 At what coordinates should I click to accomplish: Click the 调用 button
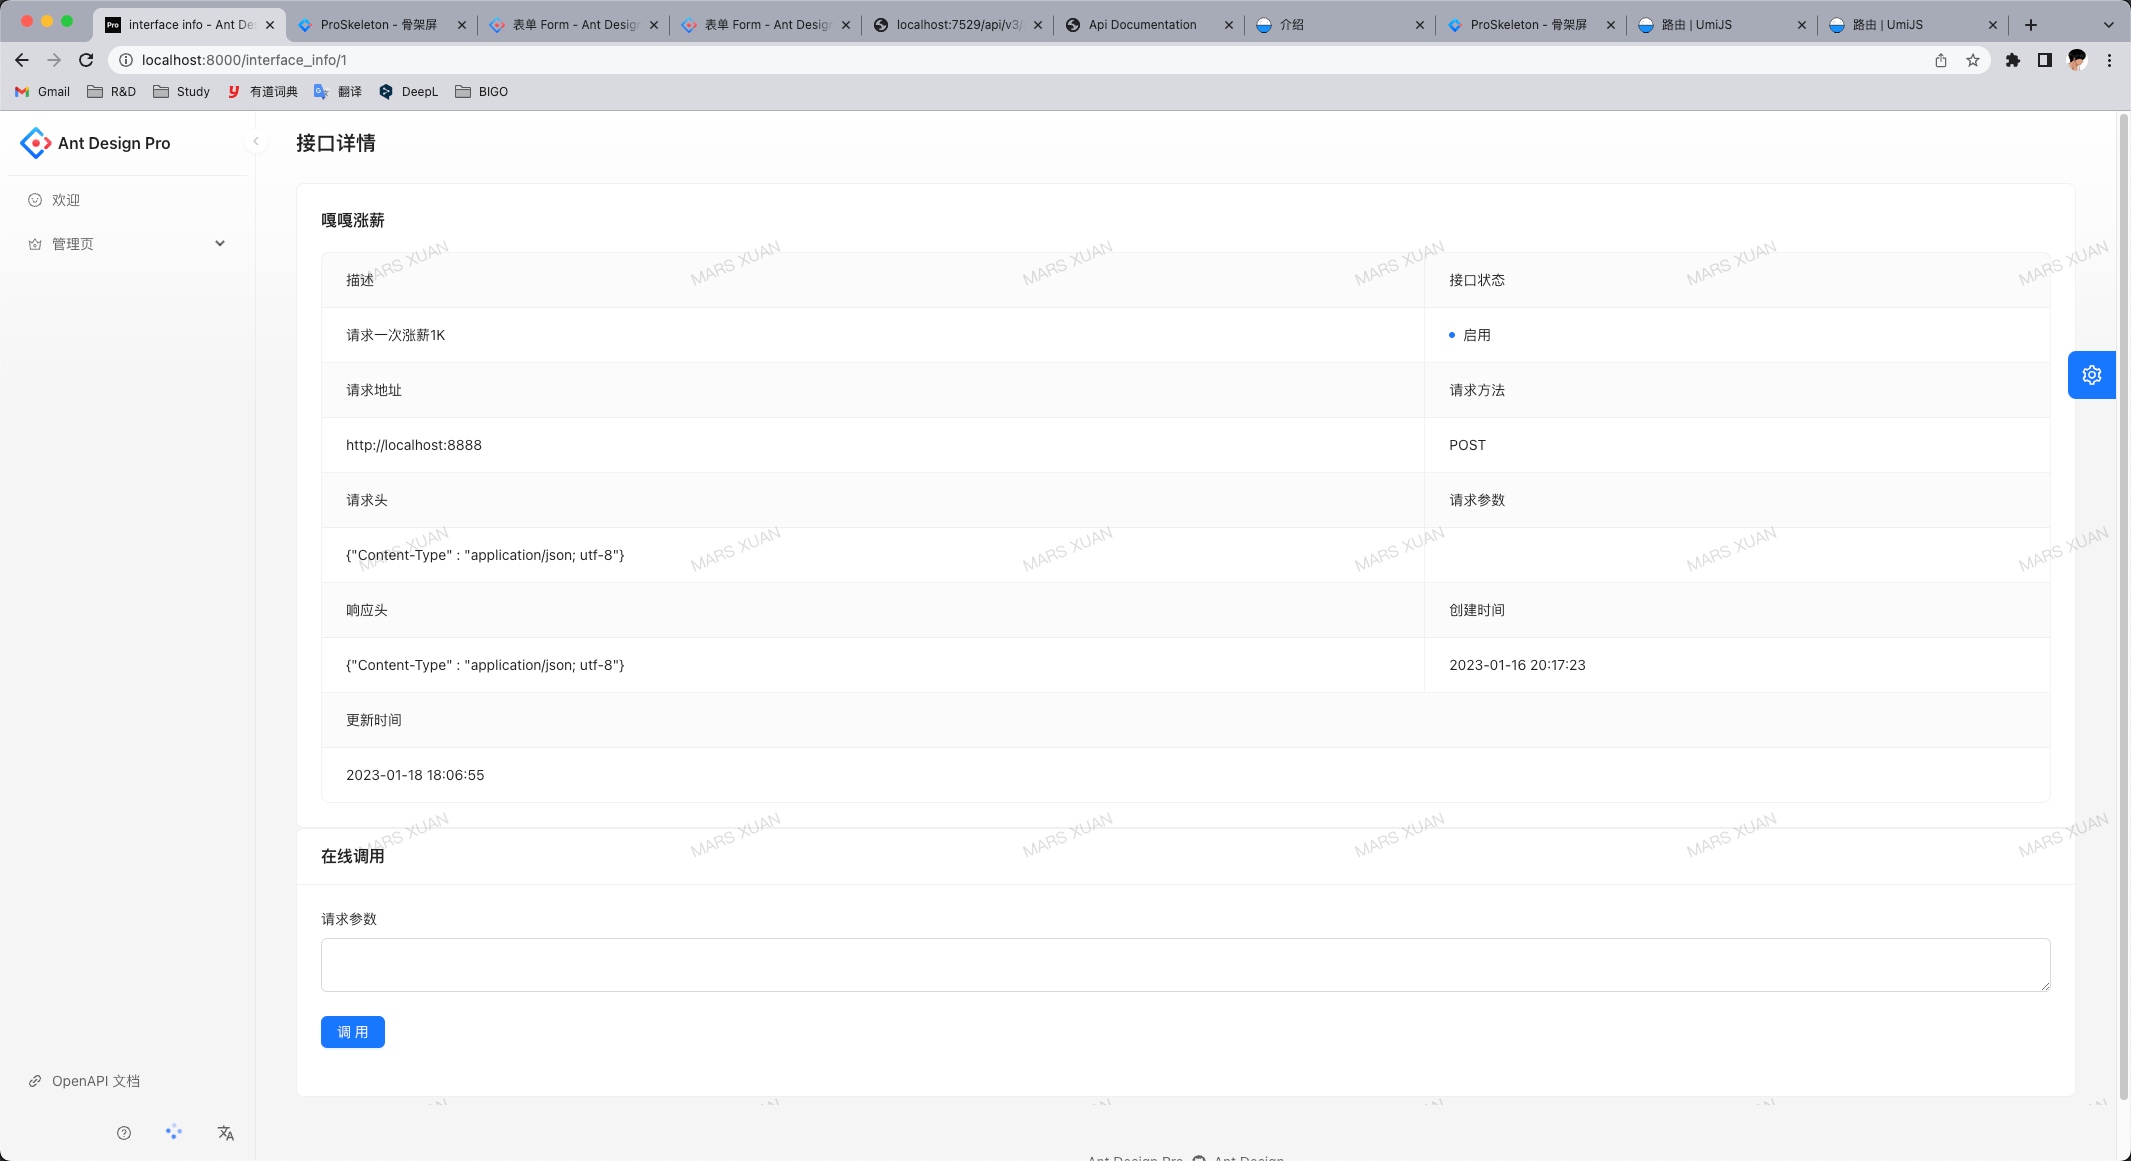(352, 1032)
